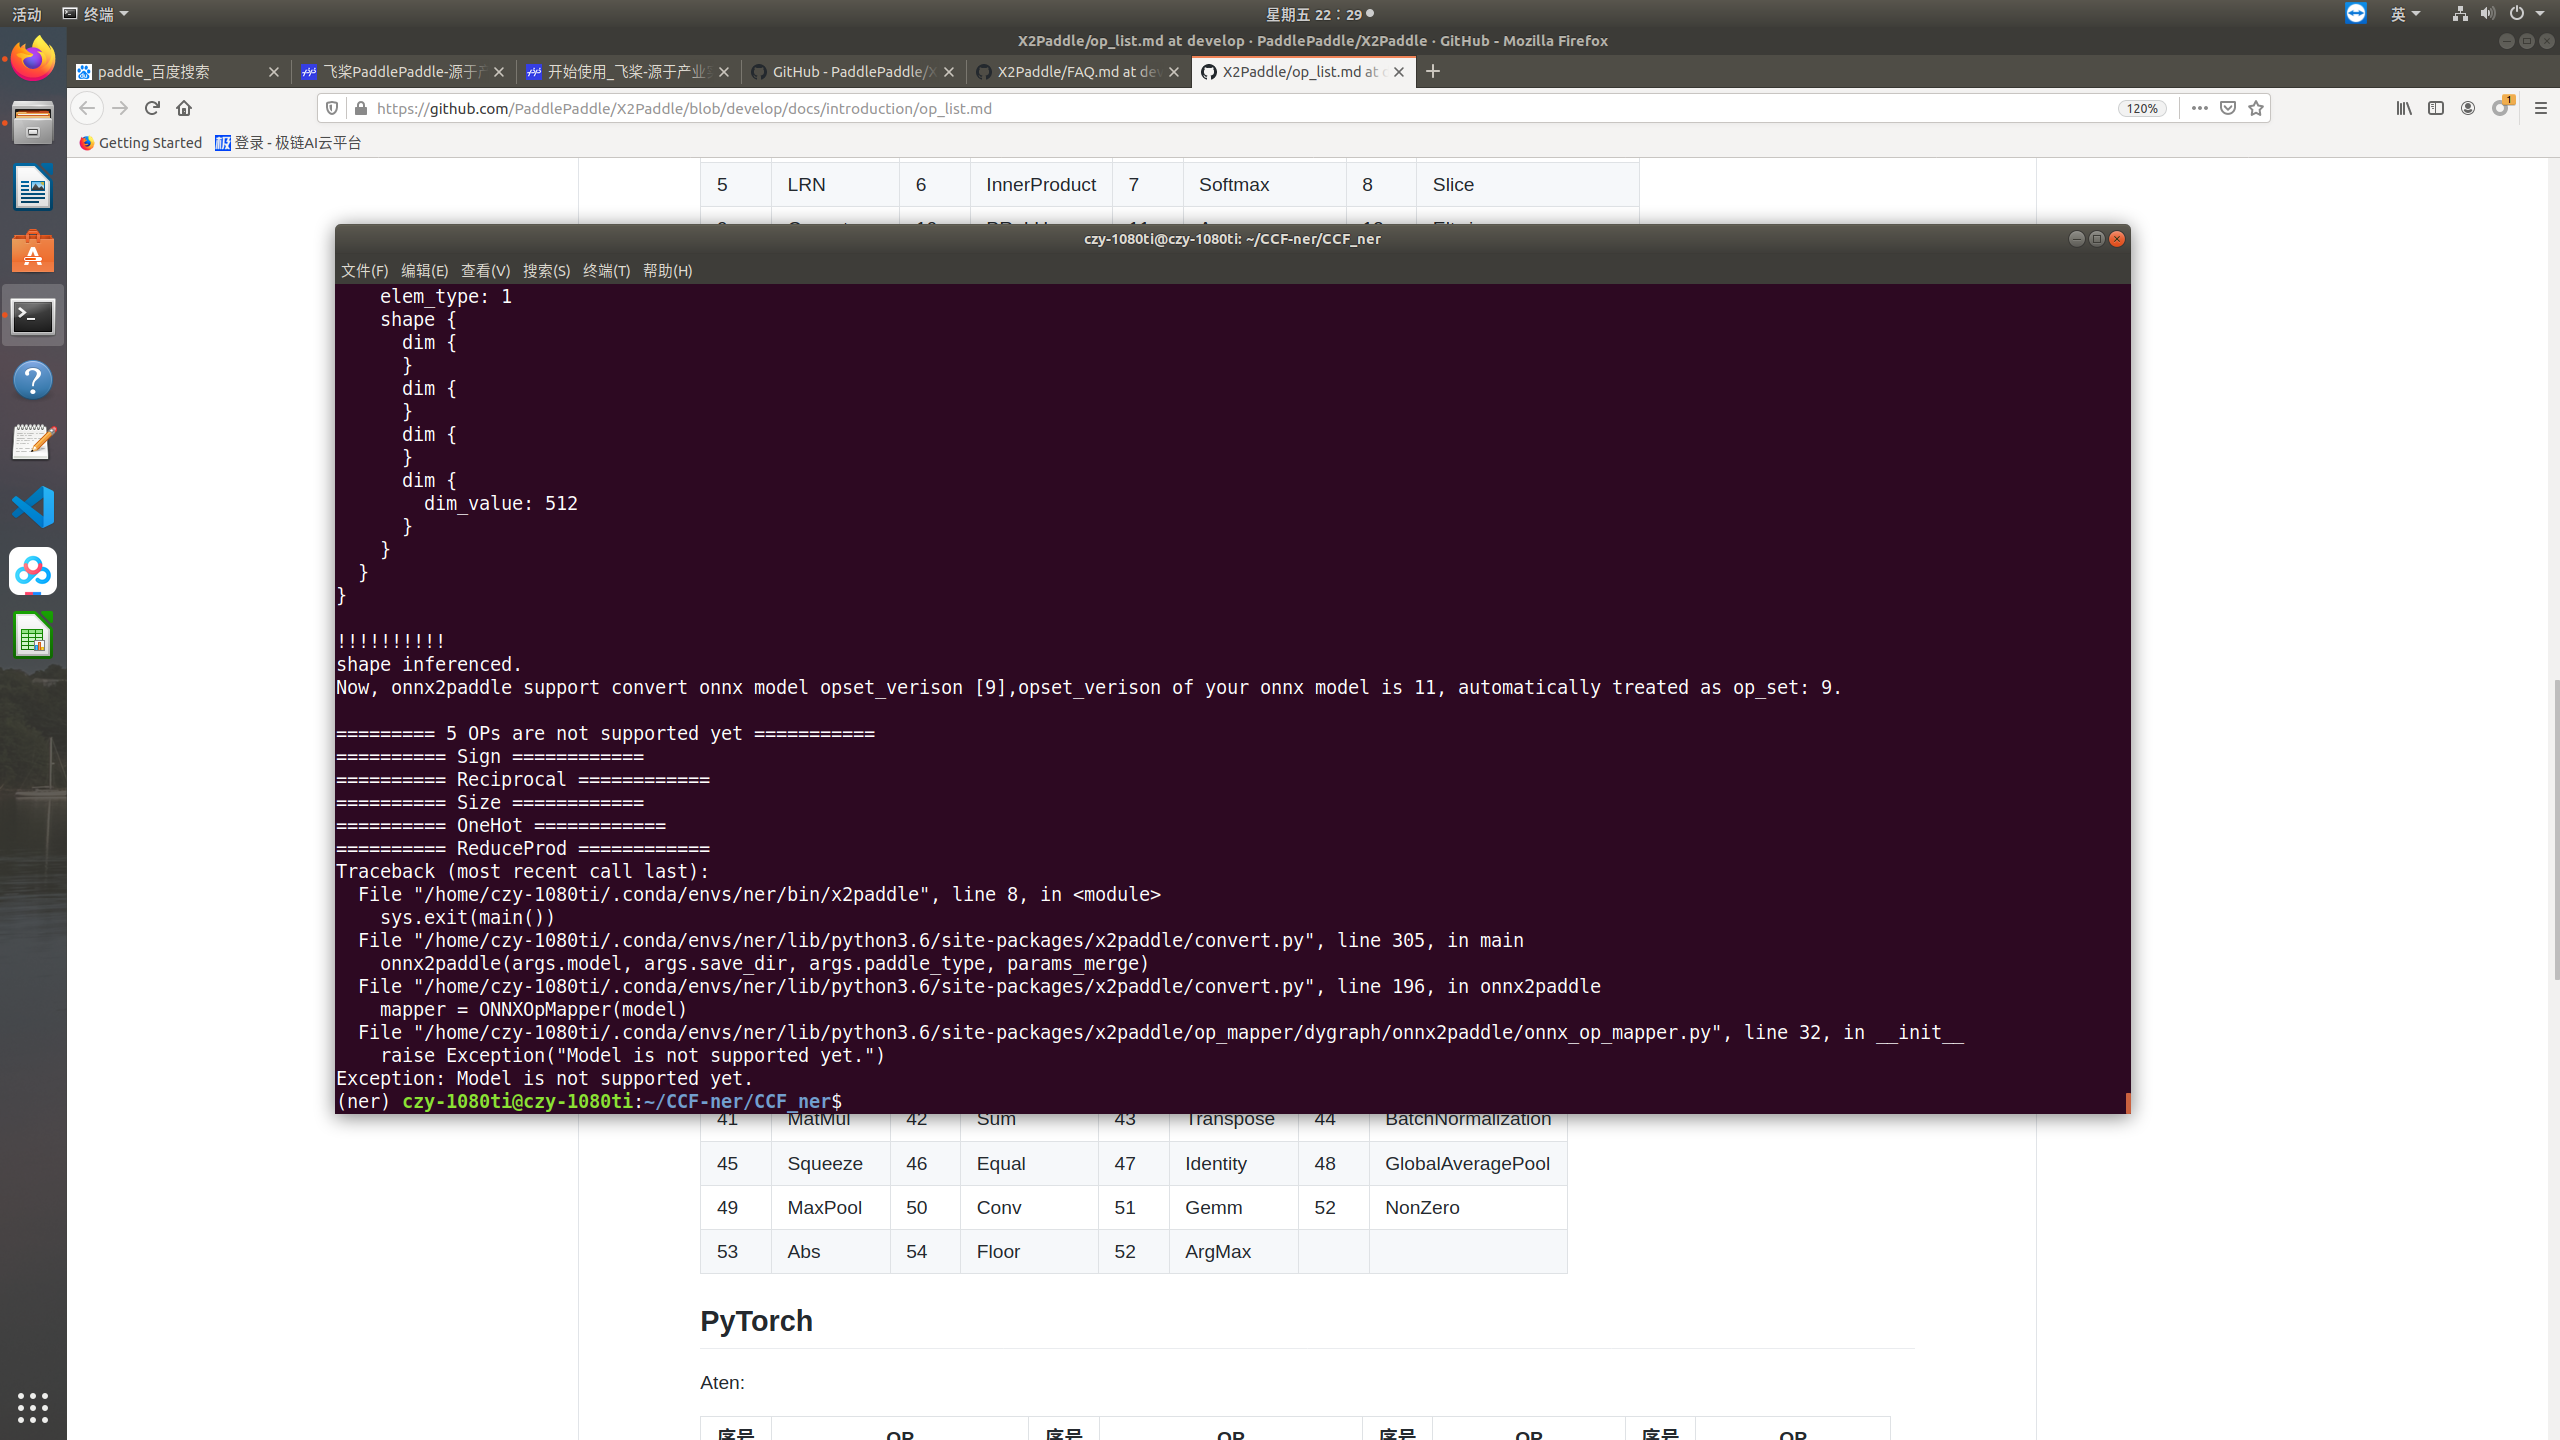The width and height of the screenshot is (2560, 1440).
Task: Open the 英 input method dropdown
Action: click(2405, 14)
